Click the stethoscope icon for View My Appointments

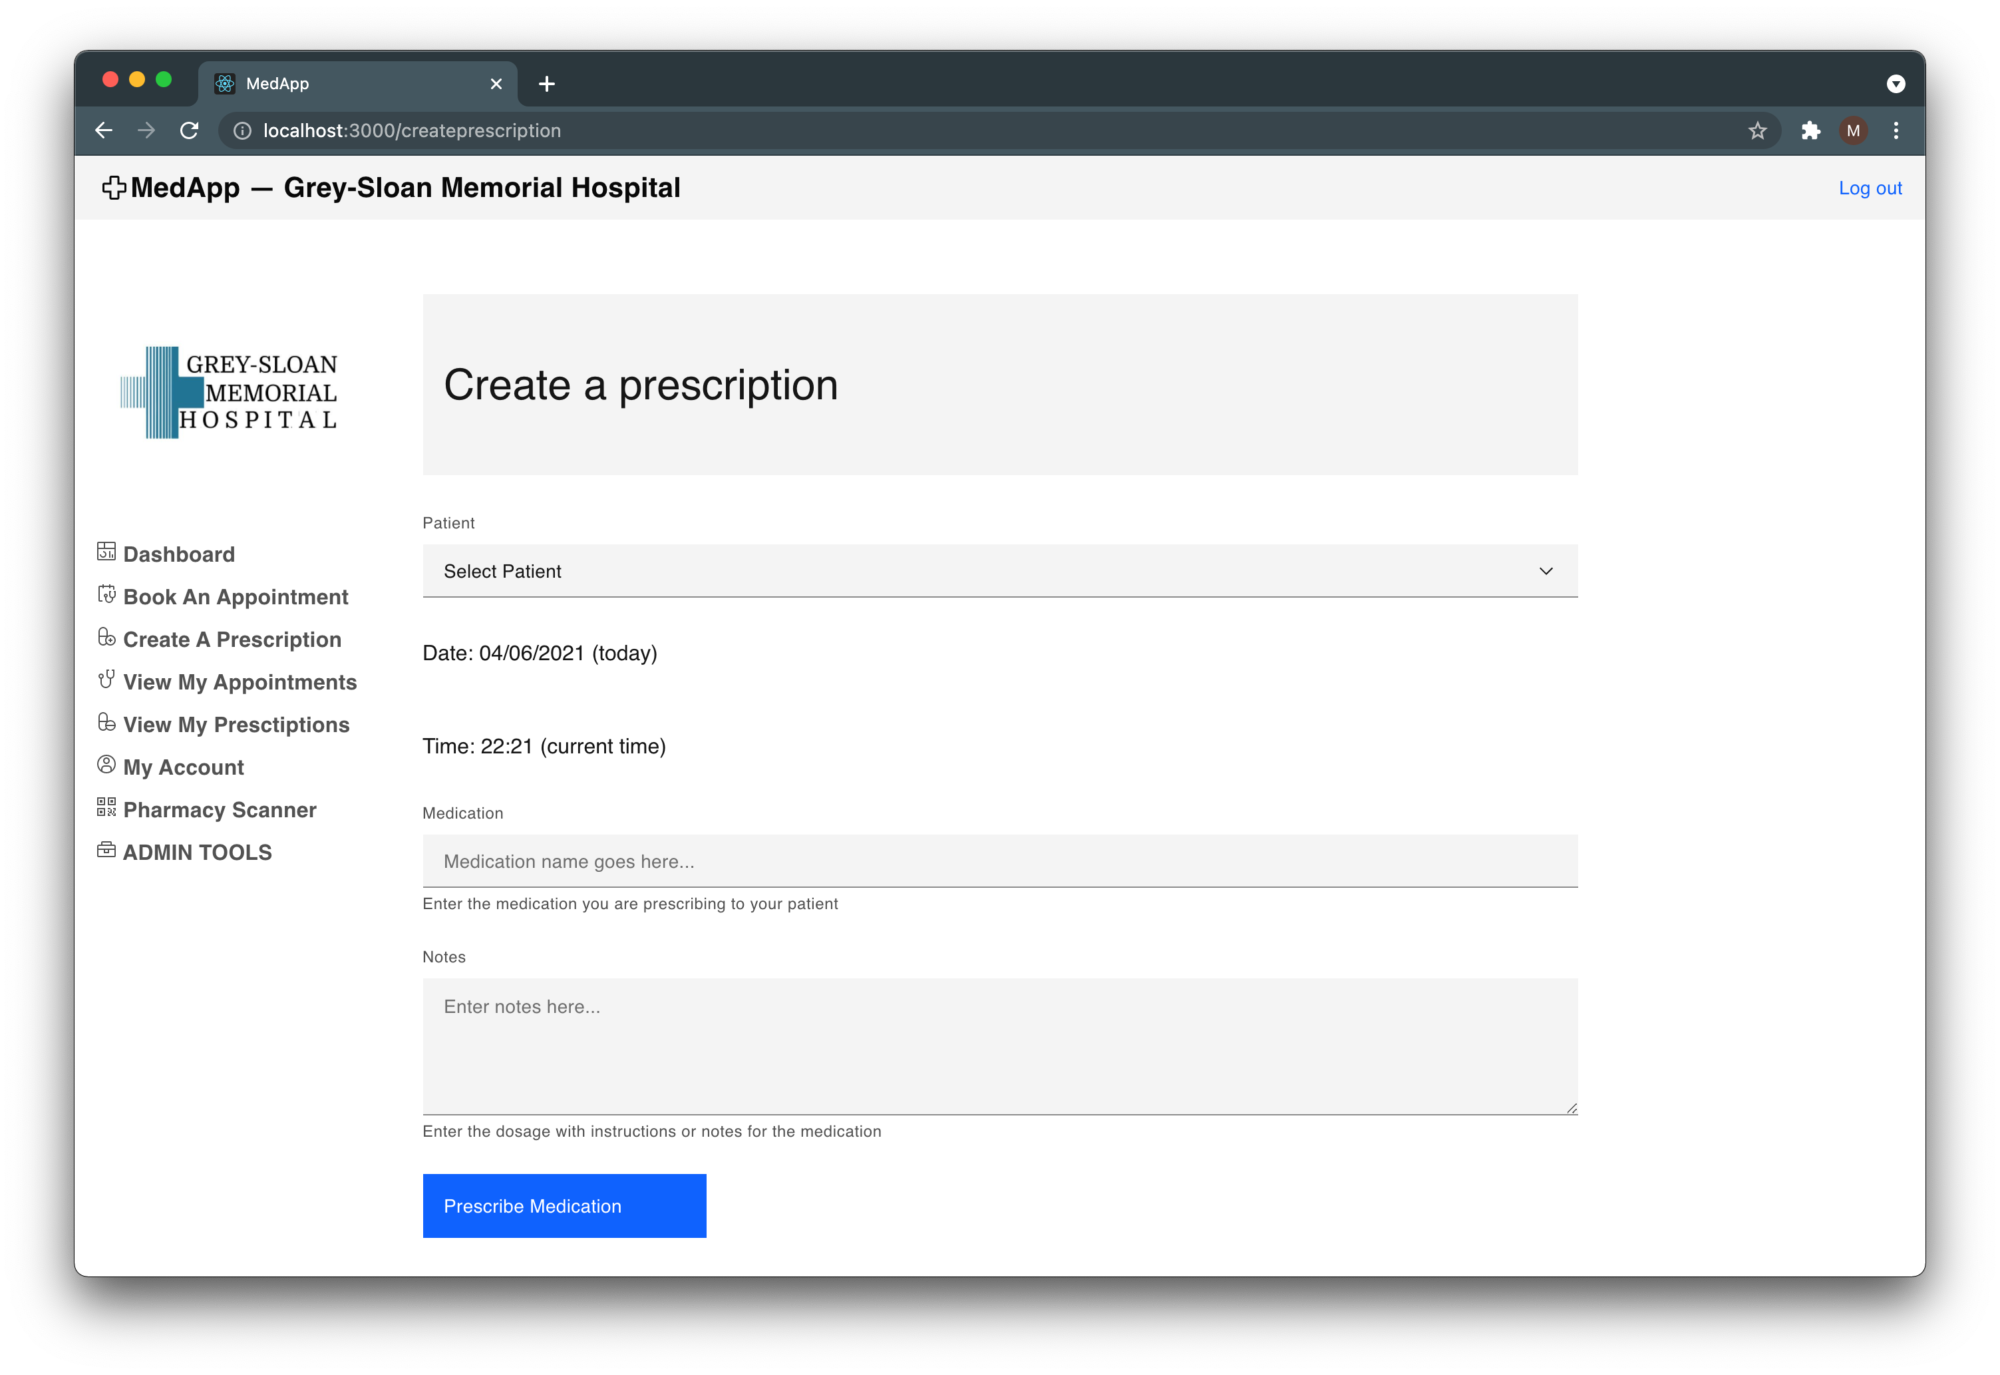click(106, 680)
